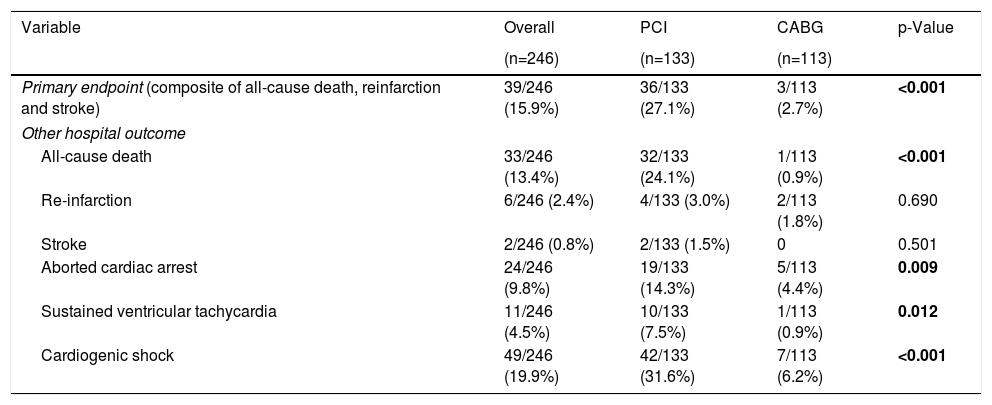Click the overall sample size (n=246)
992x405 pixels.
531,58
